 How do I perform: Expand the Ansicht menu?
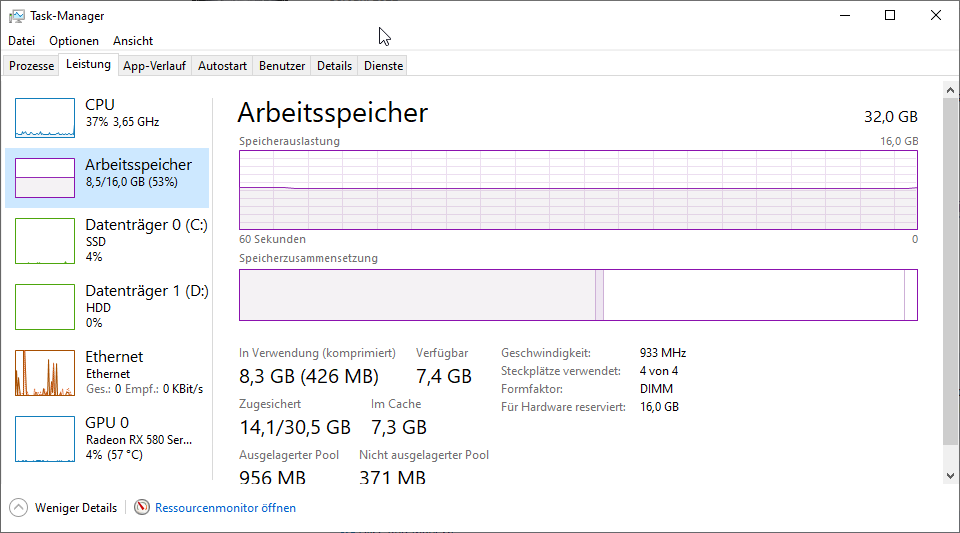pyautogui.click(x=133, y=41)
